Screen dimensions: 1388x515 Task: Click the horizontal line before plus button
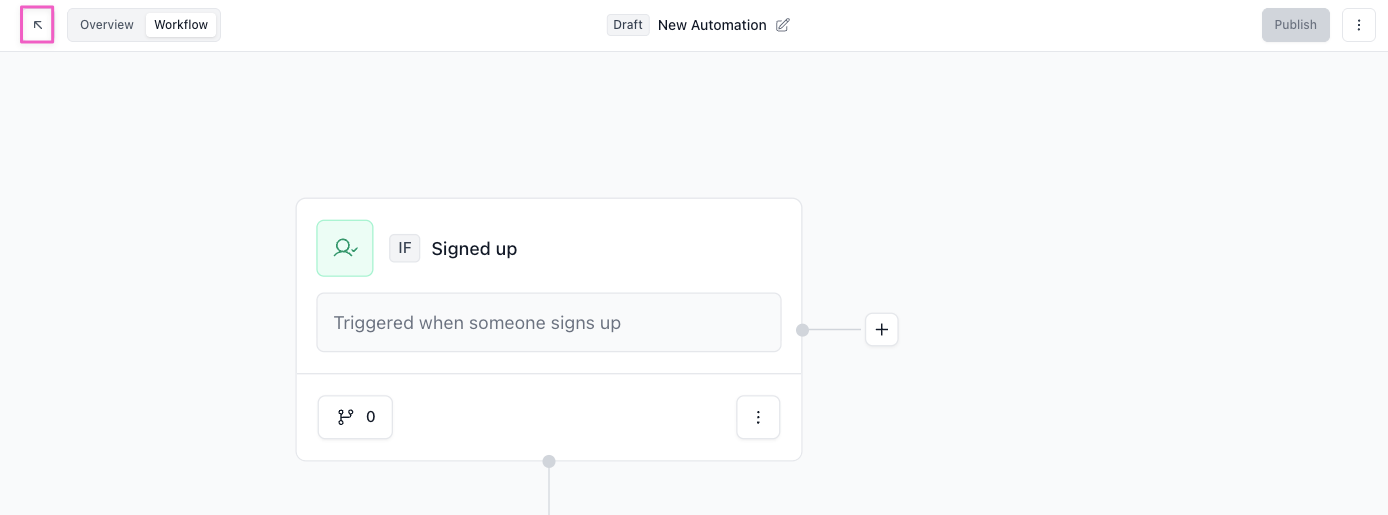835,330
